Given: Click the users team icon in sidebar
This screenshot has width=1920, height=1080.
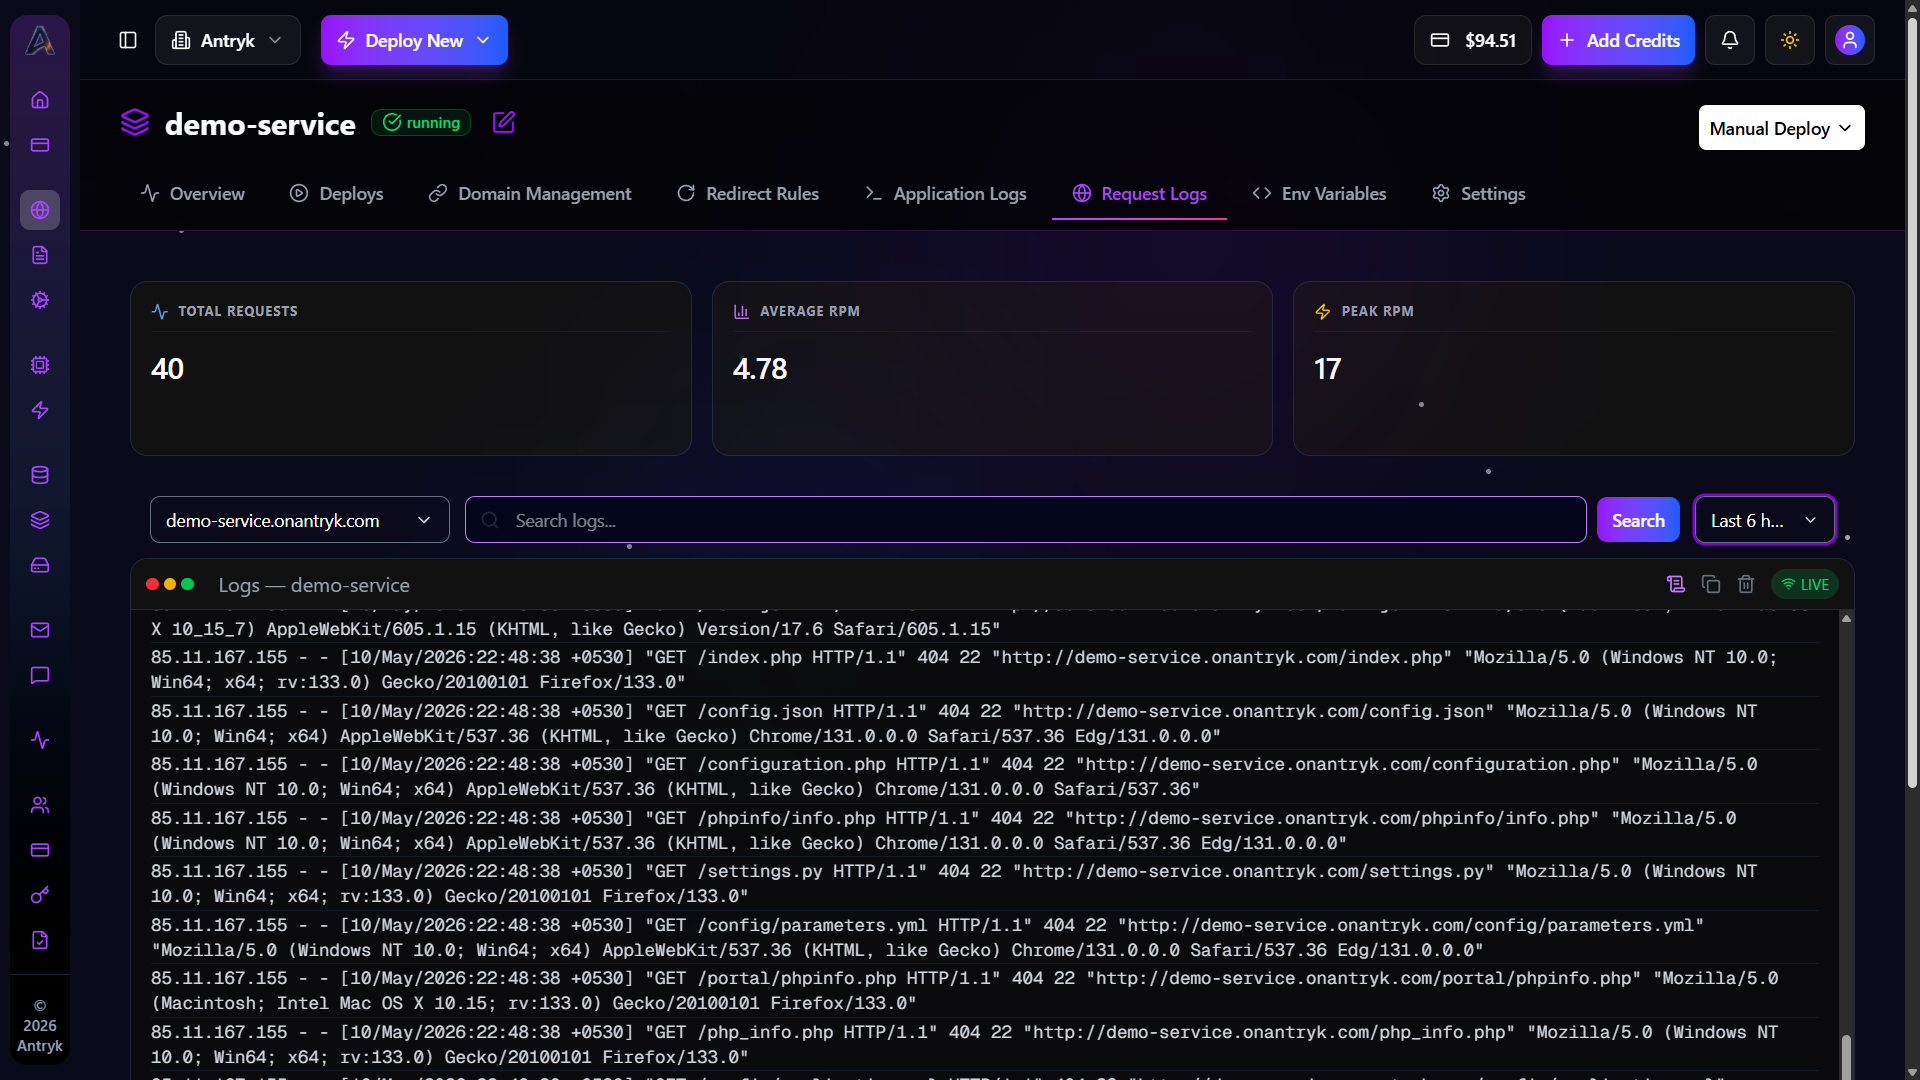Looking at the screenshot, I should (x=40, y=805).
